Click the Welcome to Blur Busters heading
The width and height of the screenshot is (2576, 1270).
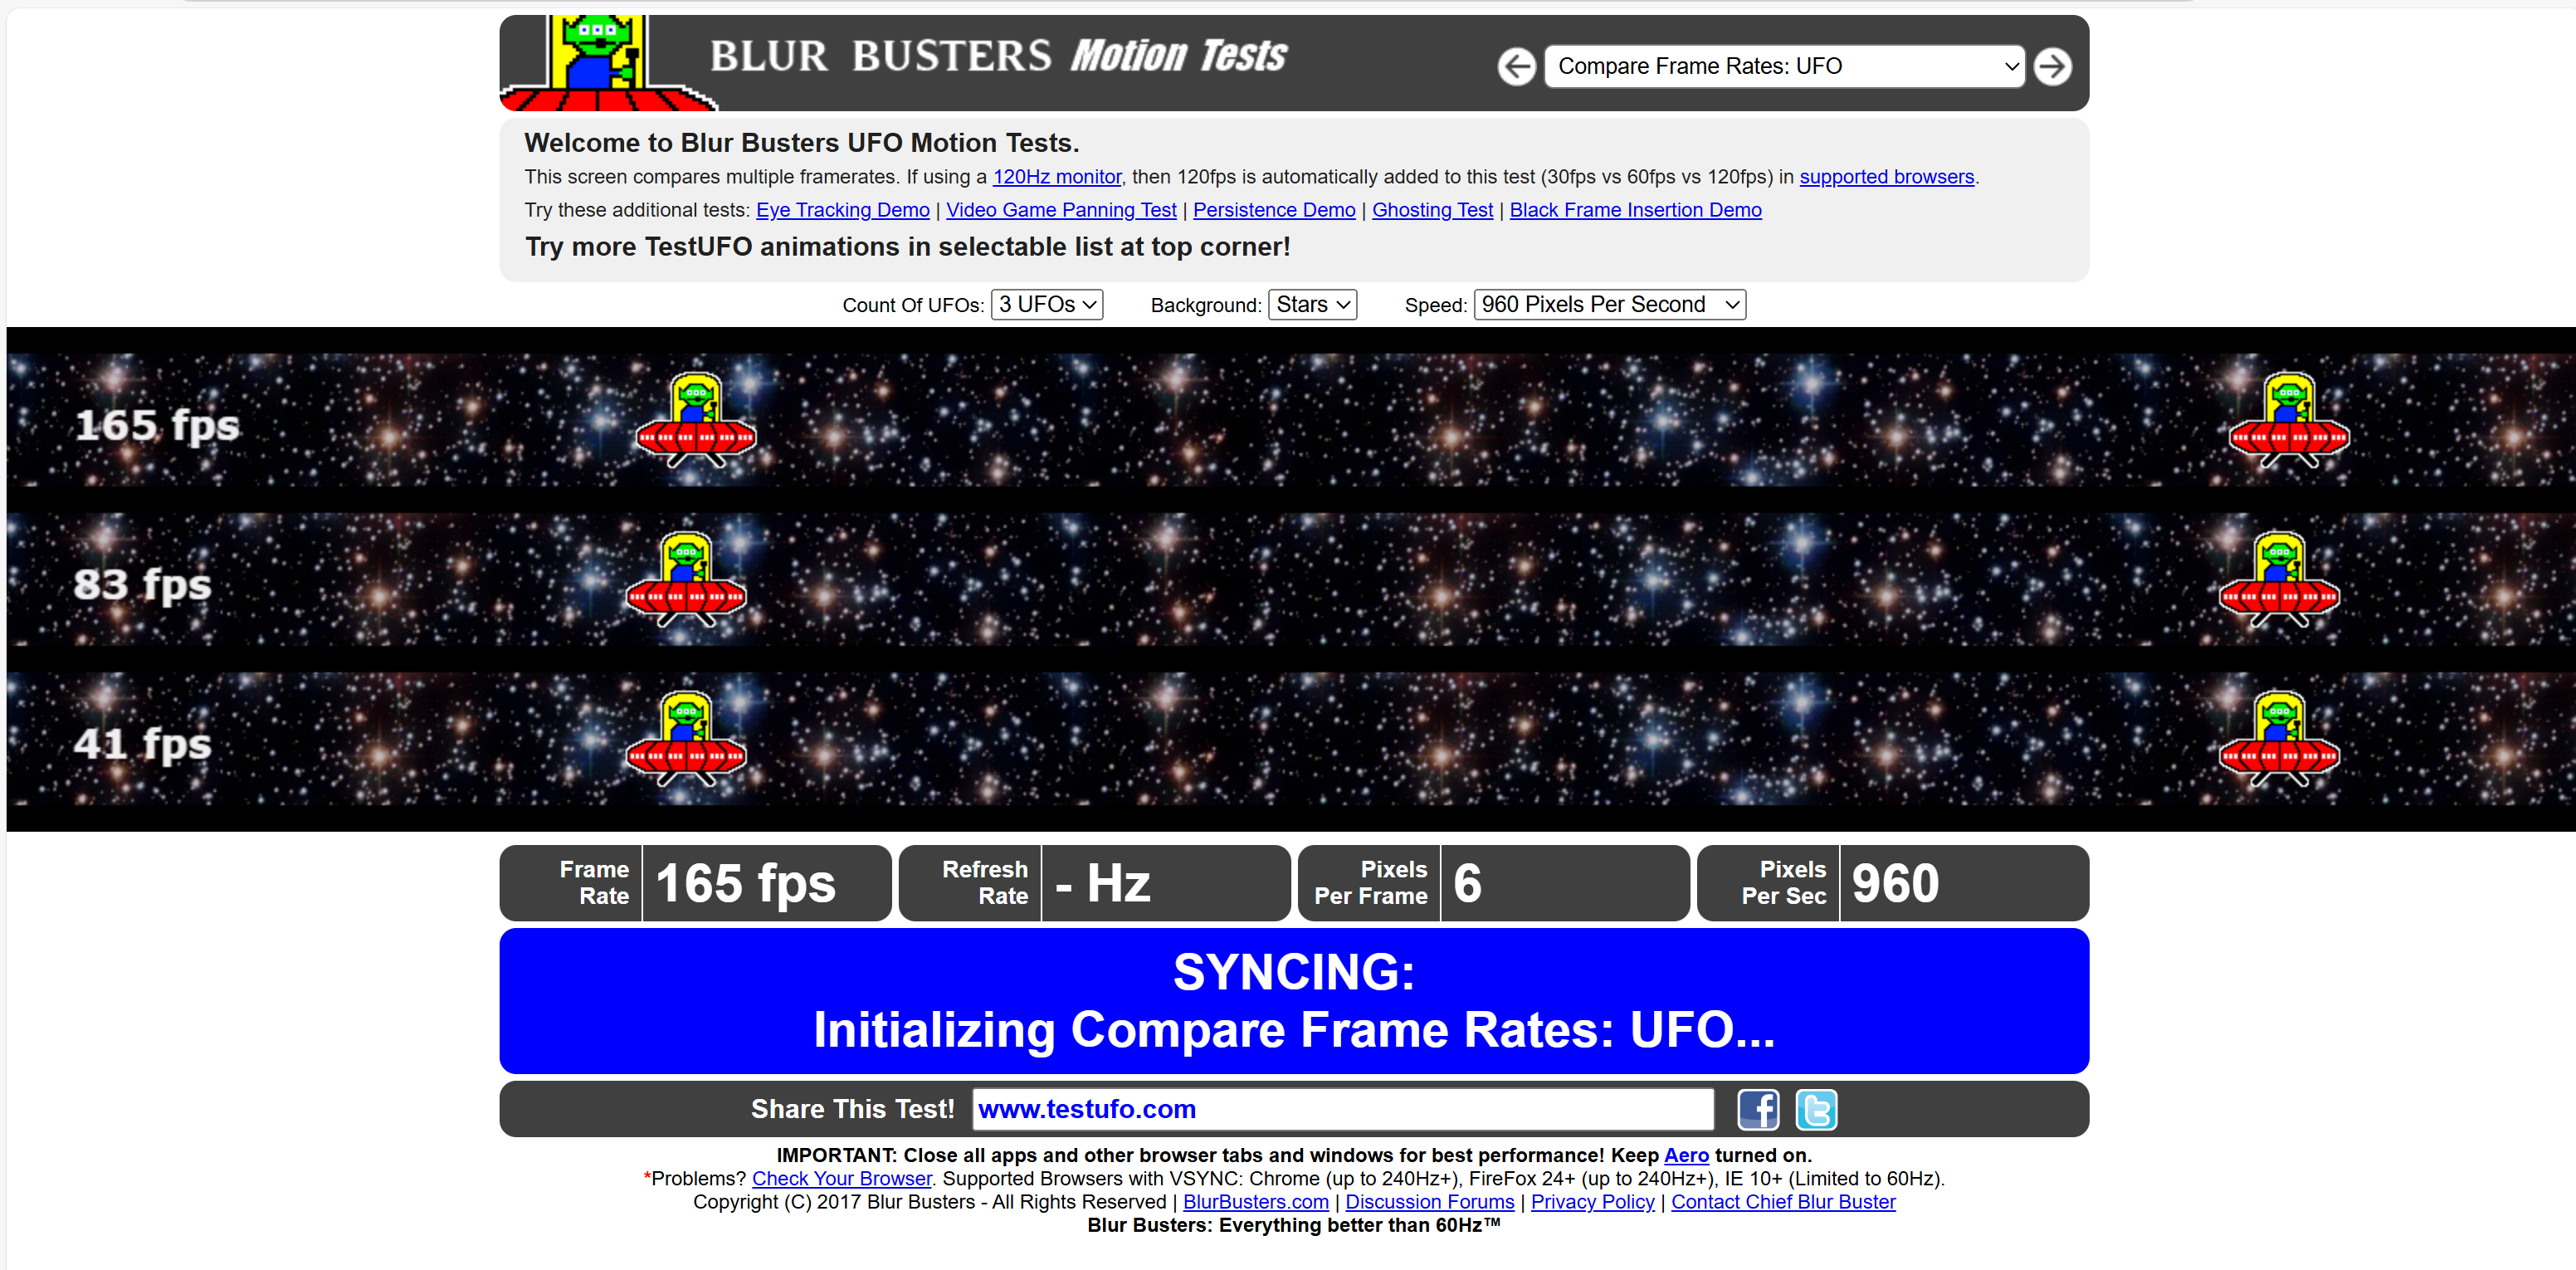click(801, 143)
